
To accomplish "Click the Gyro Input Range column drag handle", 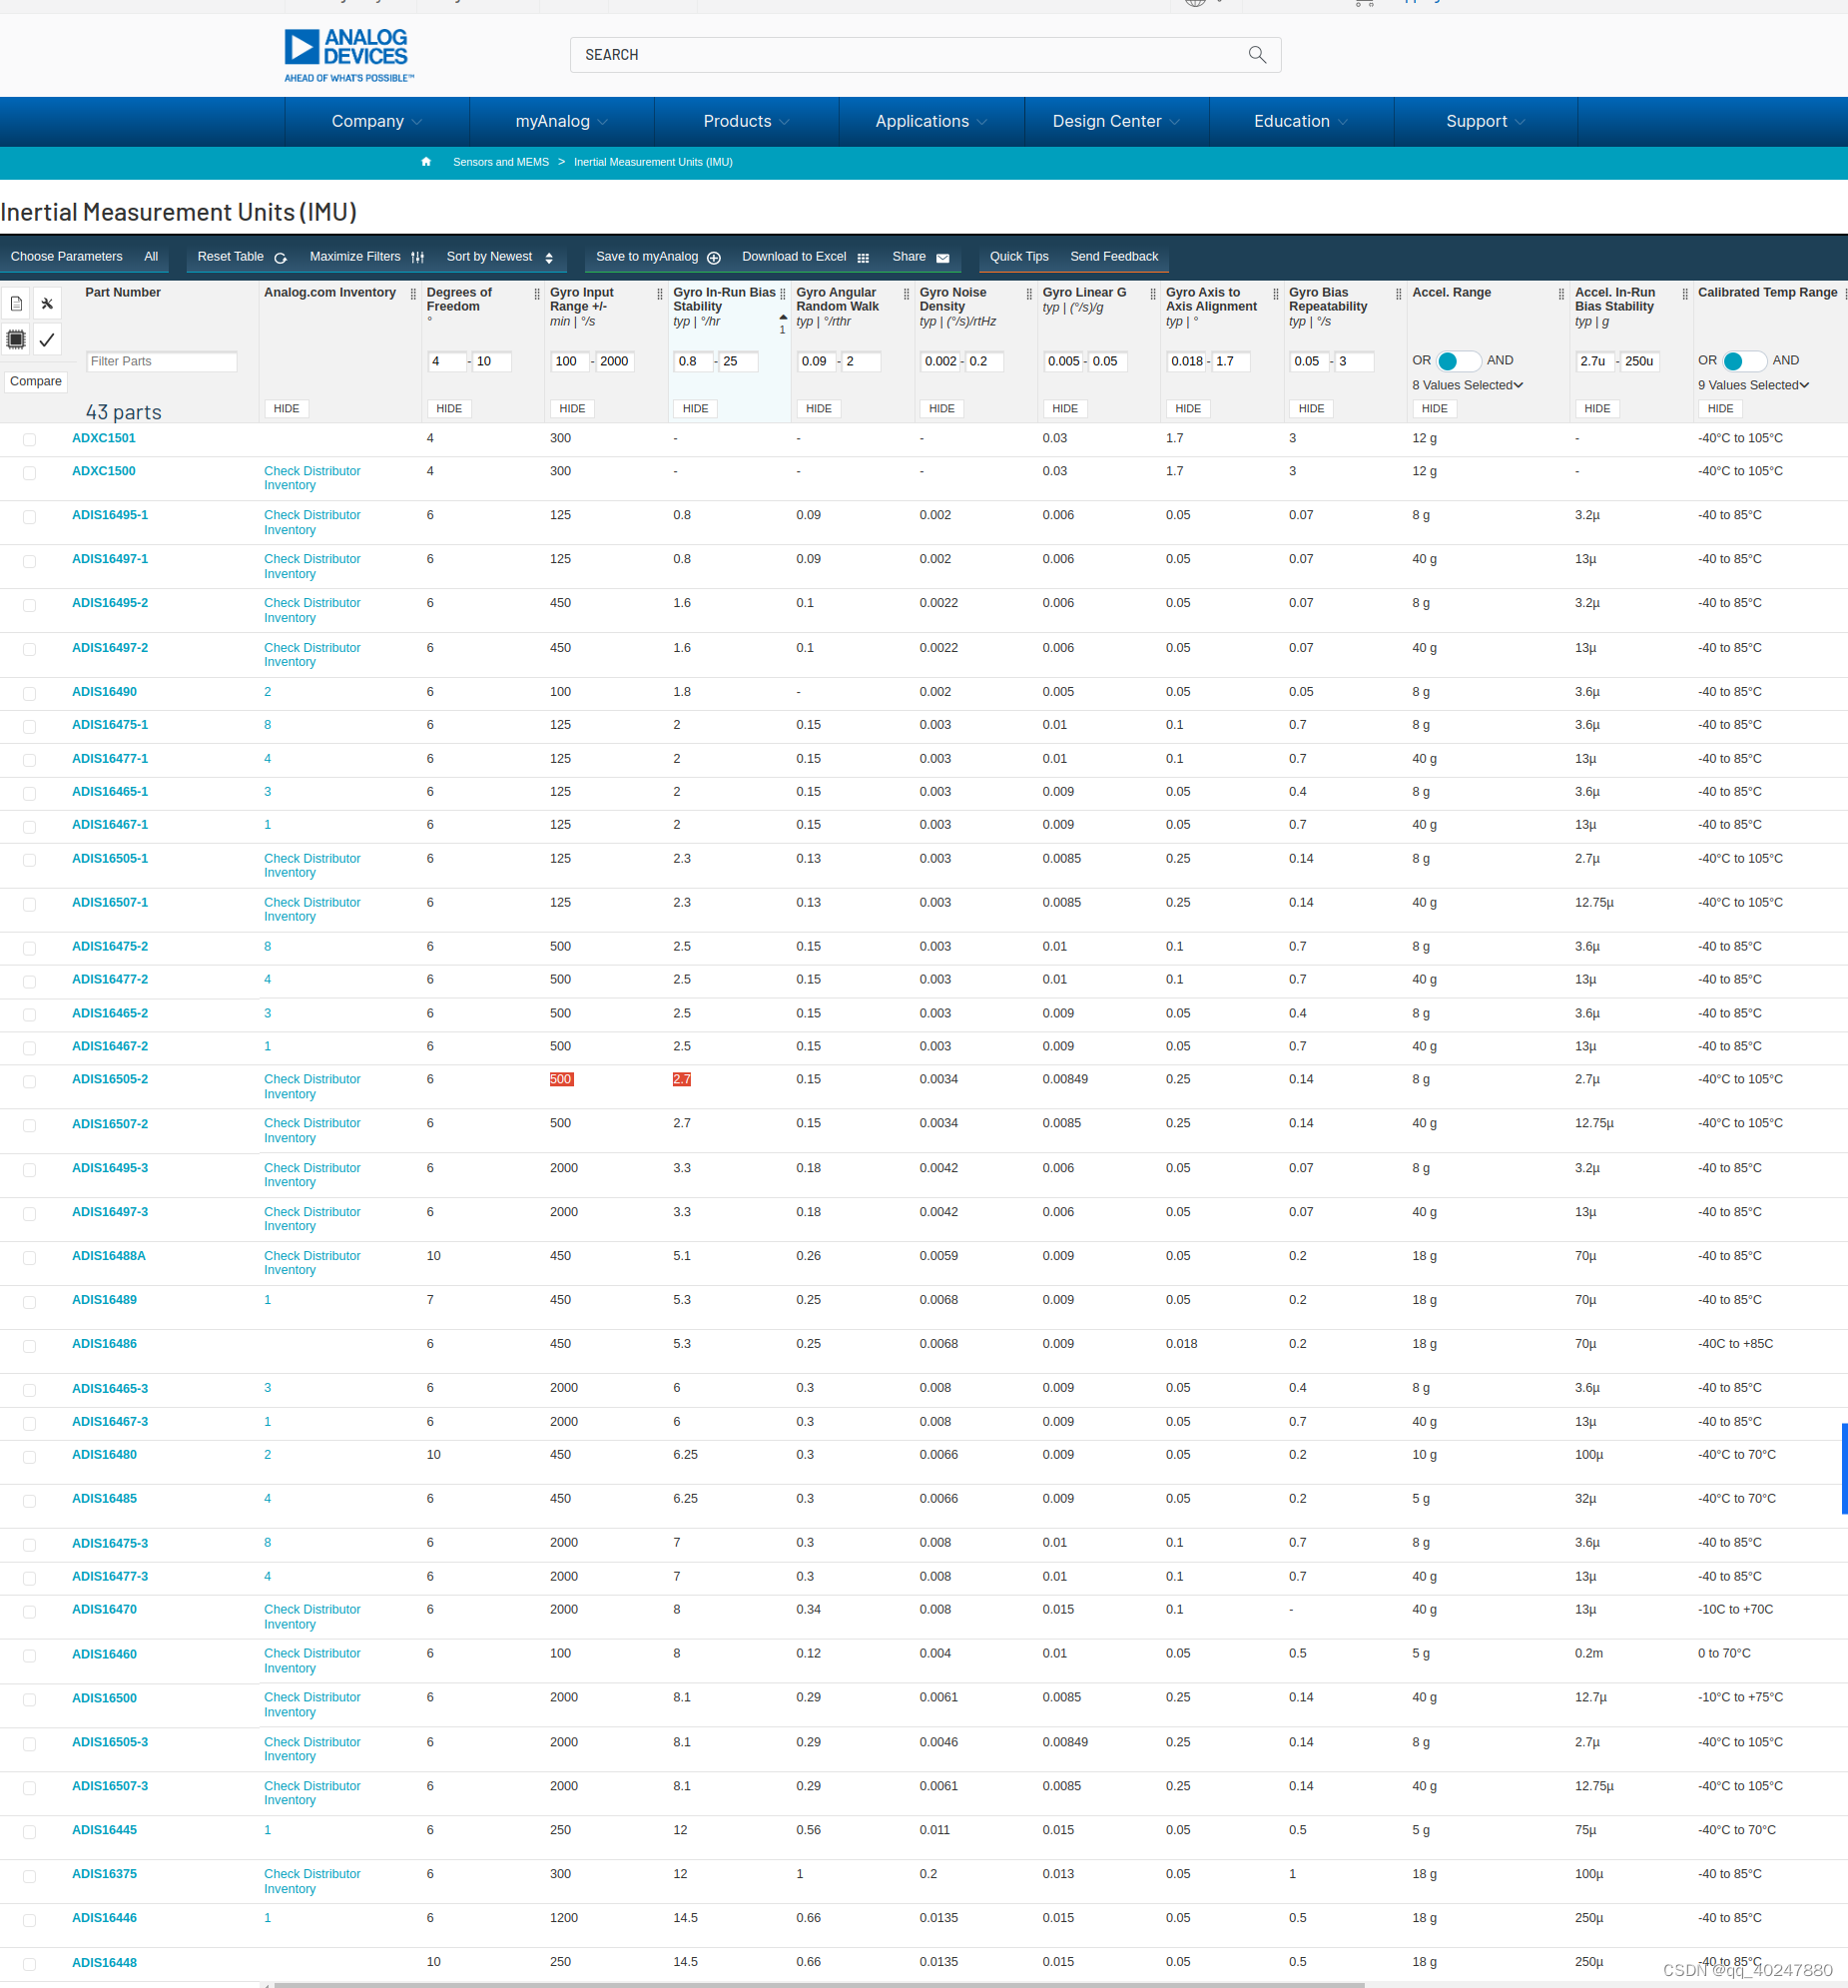I will click(x=660, y=294).
